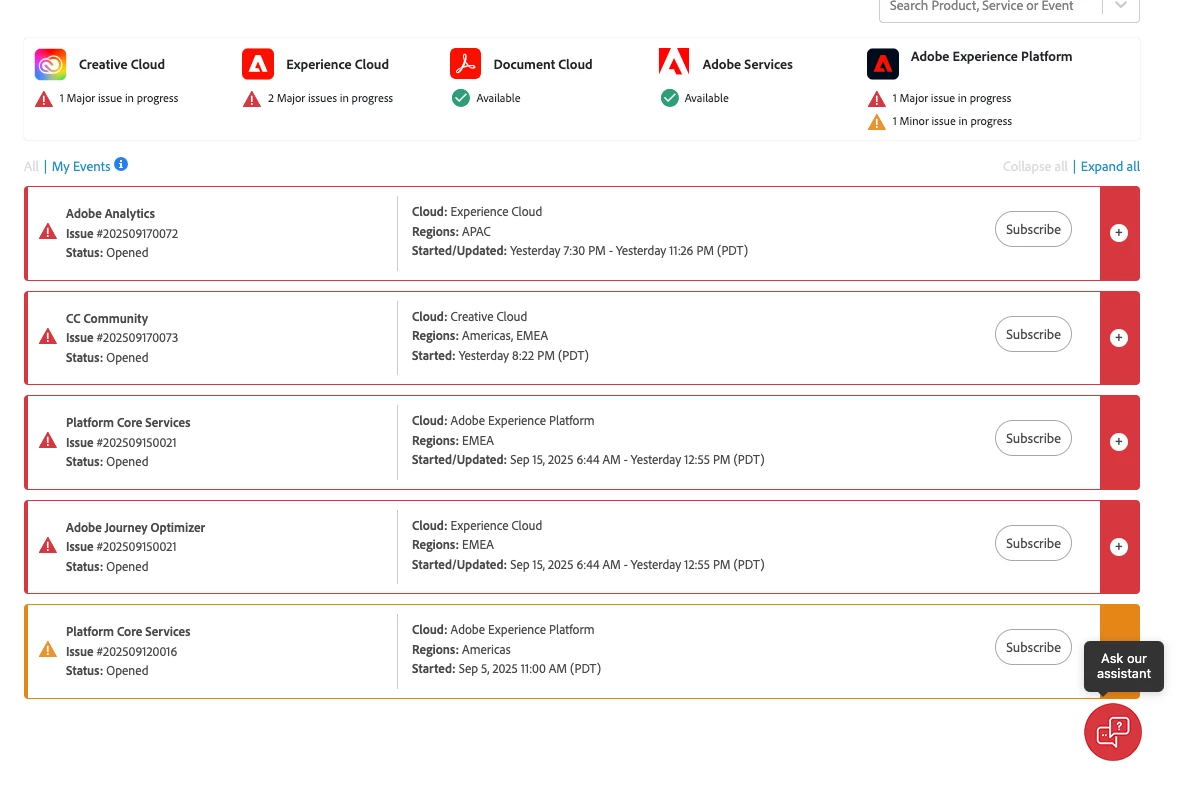Click the Creative Cloud major issue warning icon
1198x793 pixels.
click(x=44, y=99)
